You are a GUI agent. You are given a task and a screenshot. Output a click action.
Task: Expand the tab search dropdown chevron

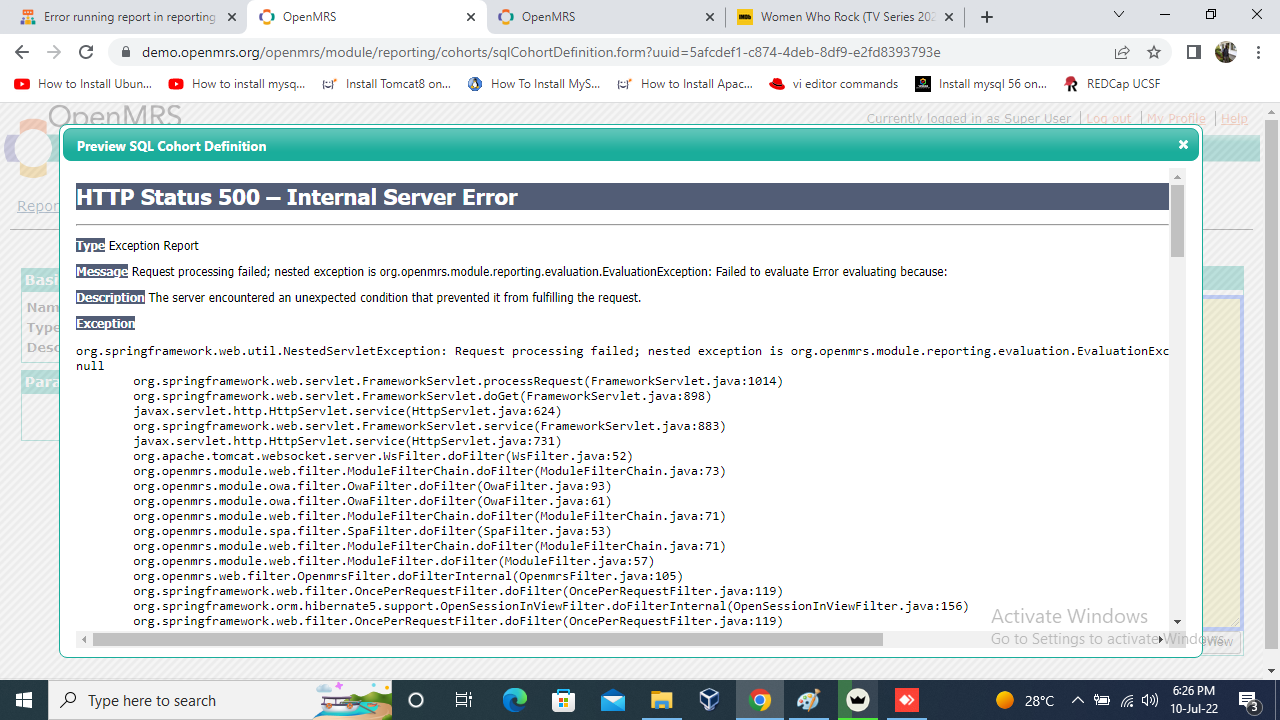[x=1119, y=15]
